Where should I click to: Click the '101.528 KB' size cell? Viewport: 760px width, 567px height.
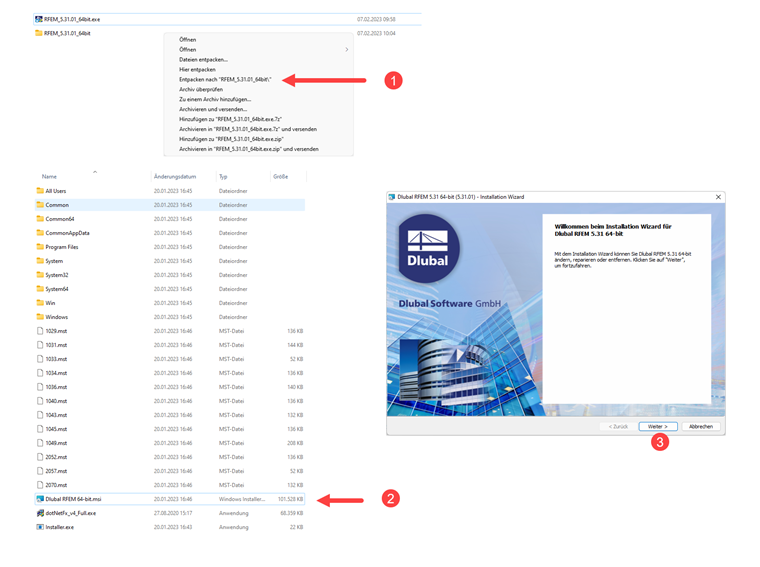[290, 499]
